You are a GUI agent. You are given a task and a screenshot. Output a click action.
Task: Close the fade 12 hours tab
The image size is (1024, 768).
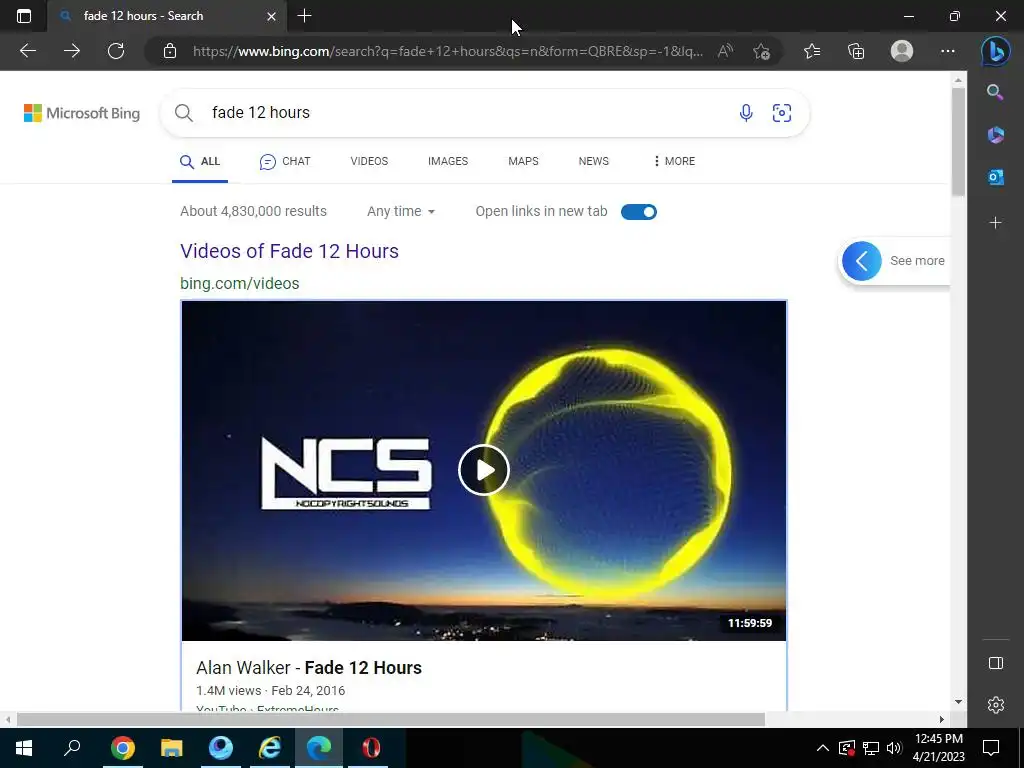[272, 16]
